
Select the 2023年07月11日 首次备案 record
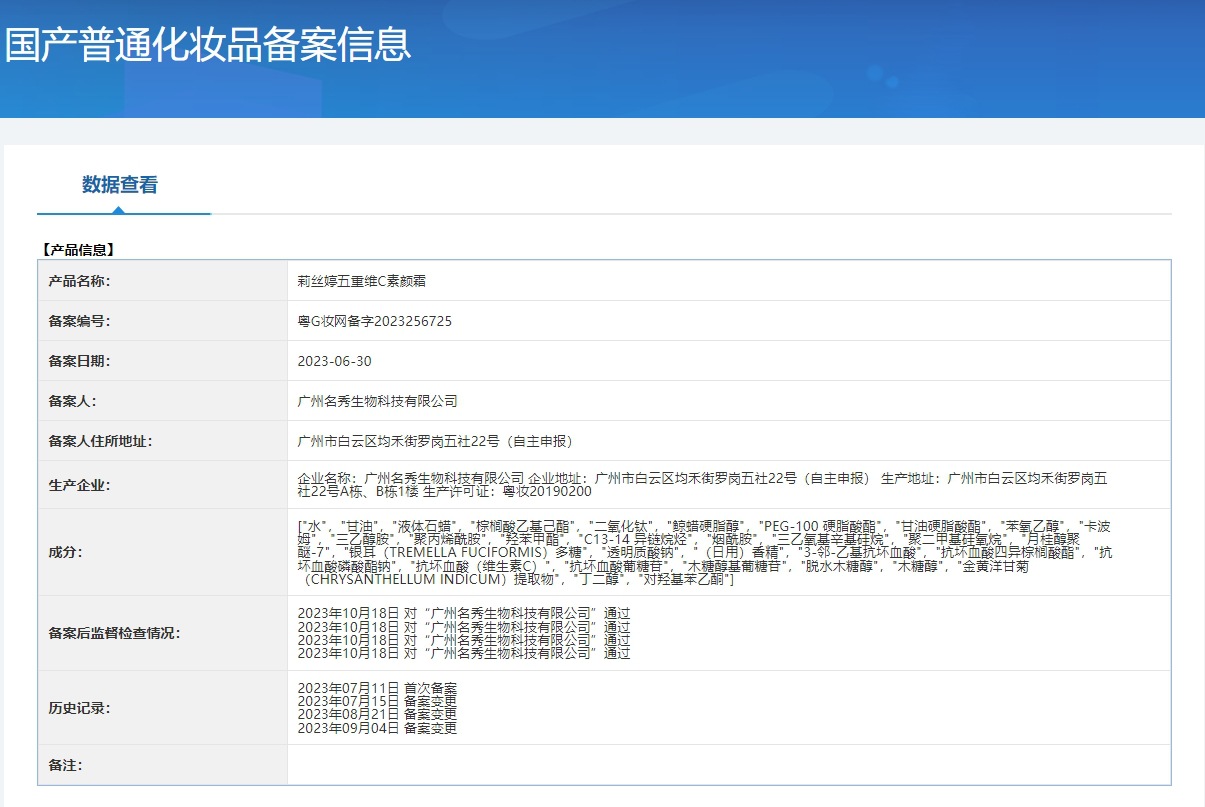point(377,688)
